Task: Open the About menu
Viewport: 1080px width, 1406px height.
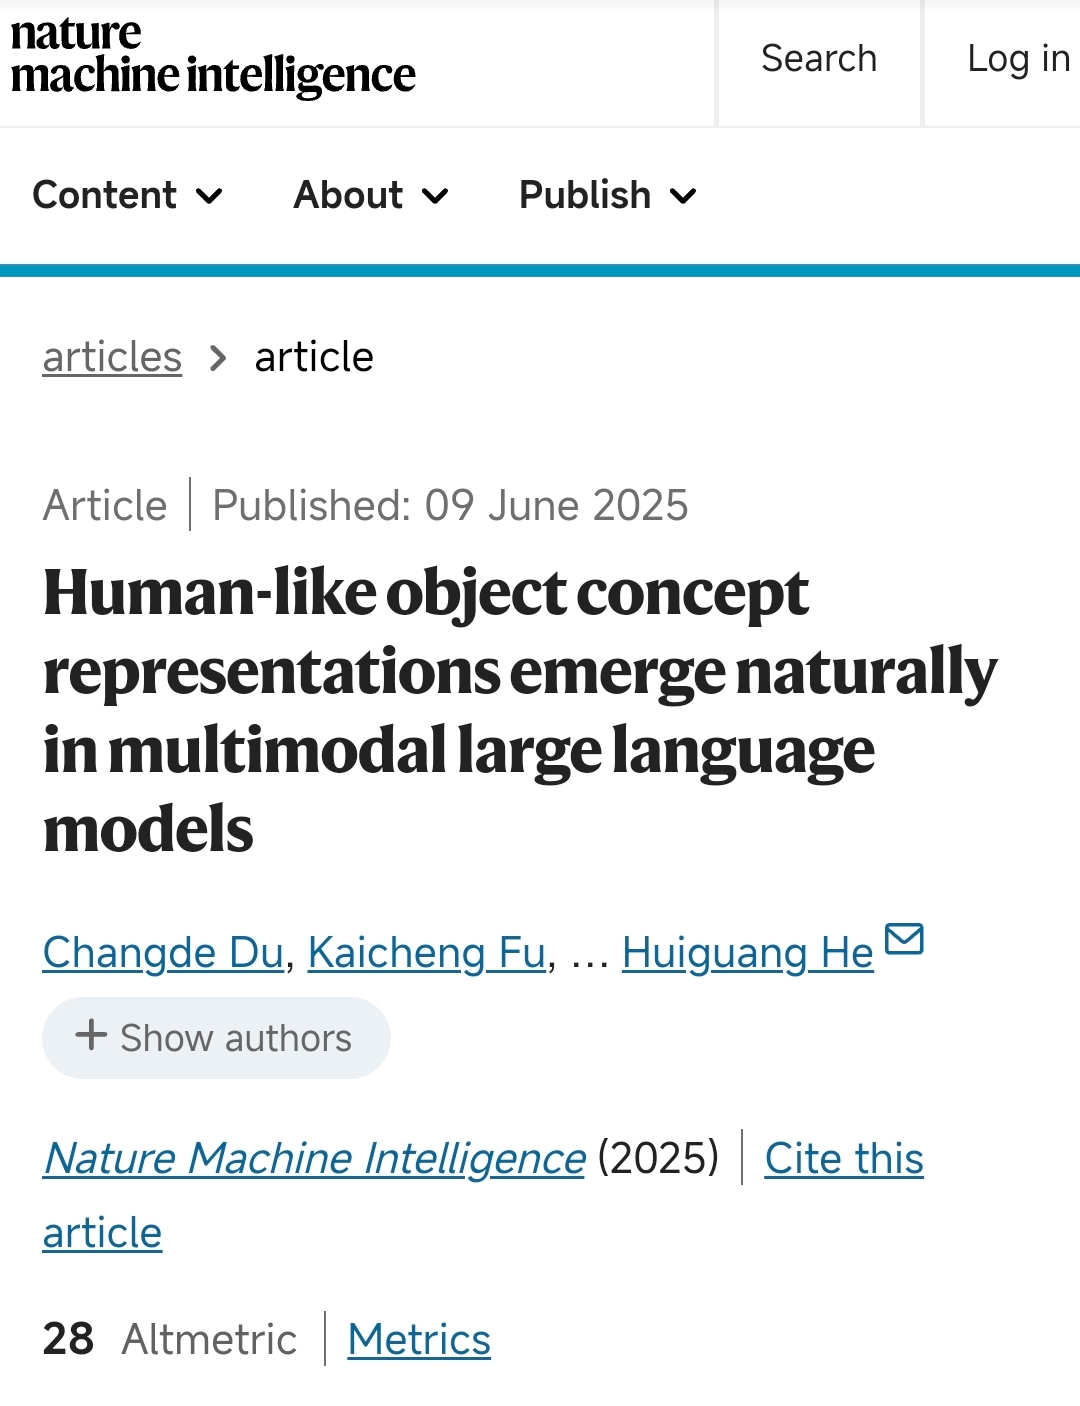Action: [348, 195]
